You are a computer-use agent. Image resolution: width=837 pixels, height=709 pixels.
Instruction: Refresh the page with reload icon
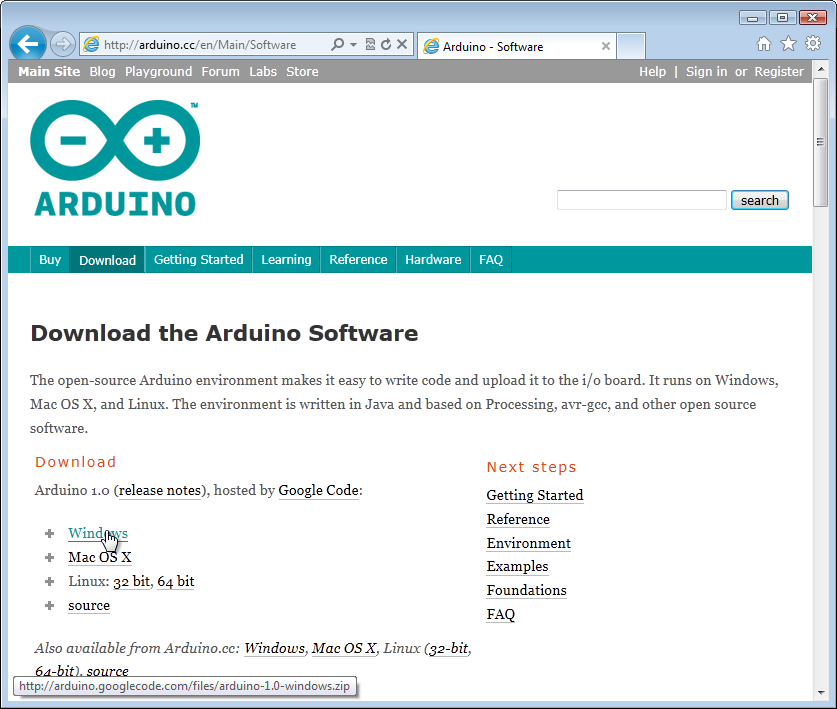(x=386, y=44)
